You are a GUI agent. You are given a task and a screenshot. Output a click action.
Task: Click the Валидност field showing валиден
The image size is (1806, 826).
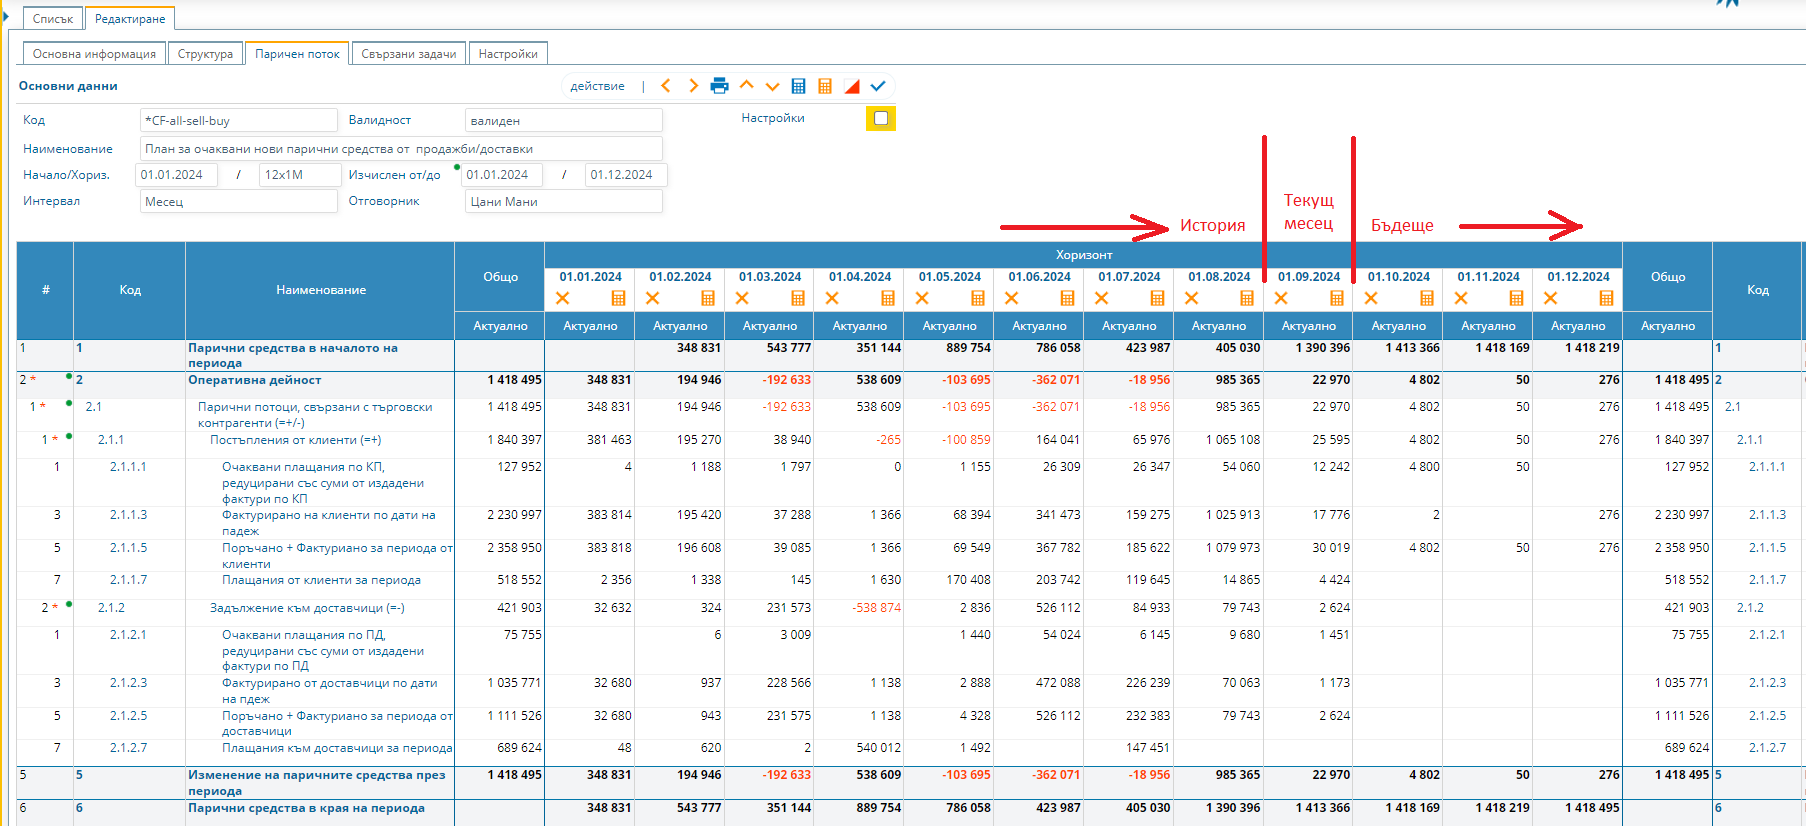(564, 120)
